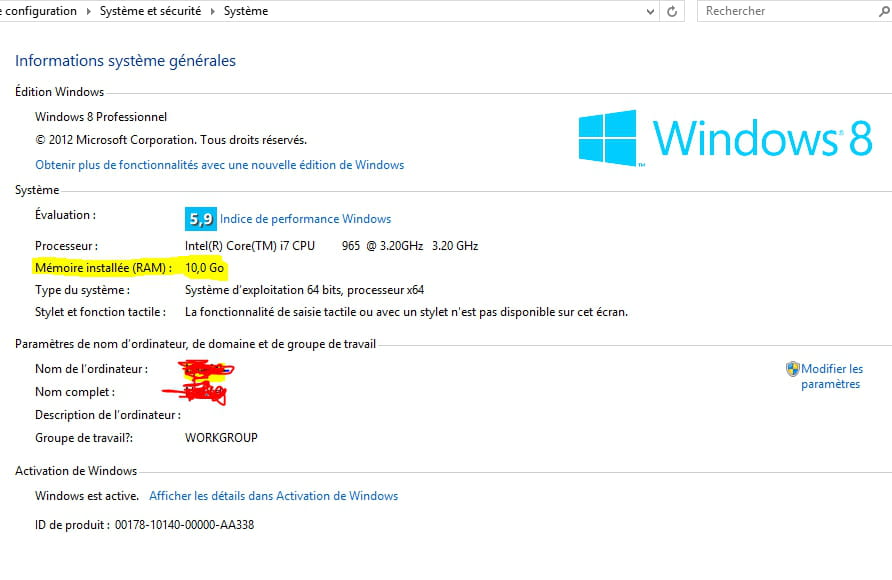Click the search magnifier icon
This screenshot has width=892, height=580.
[885, 11]
